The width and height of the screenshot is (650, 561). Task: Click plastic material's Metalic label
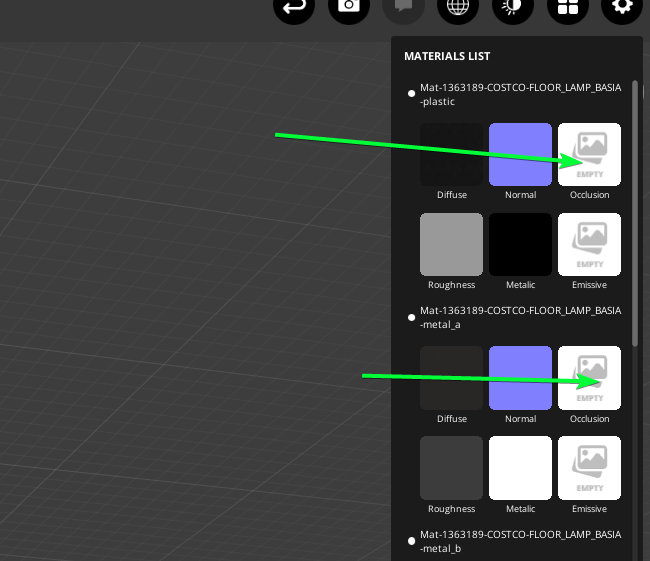(x=521, y=285)
